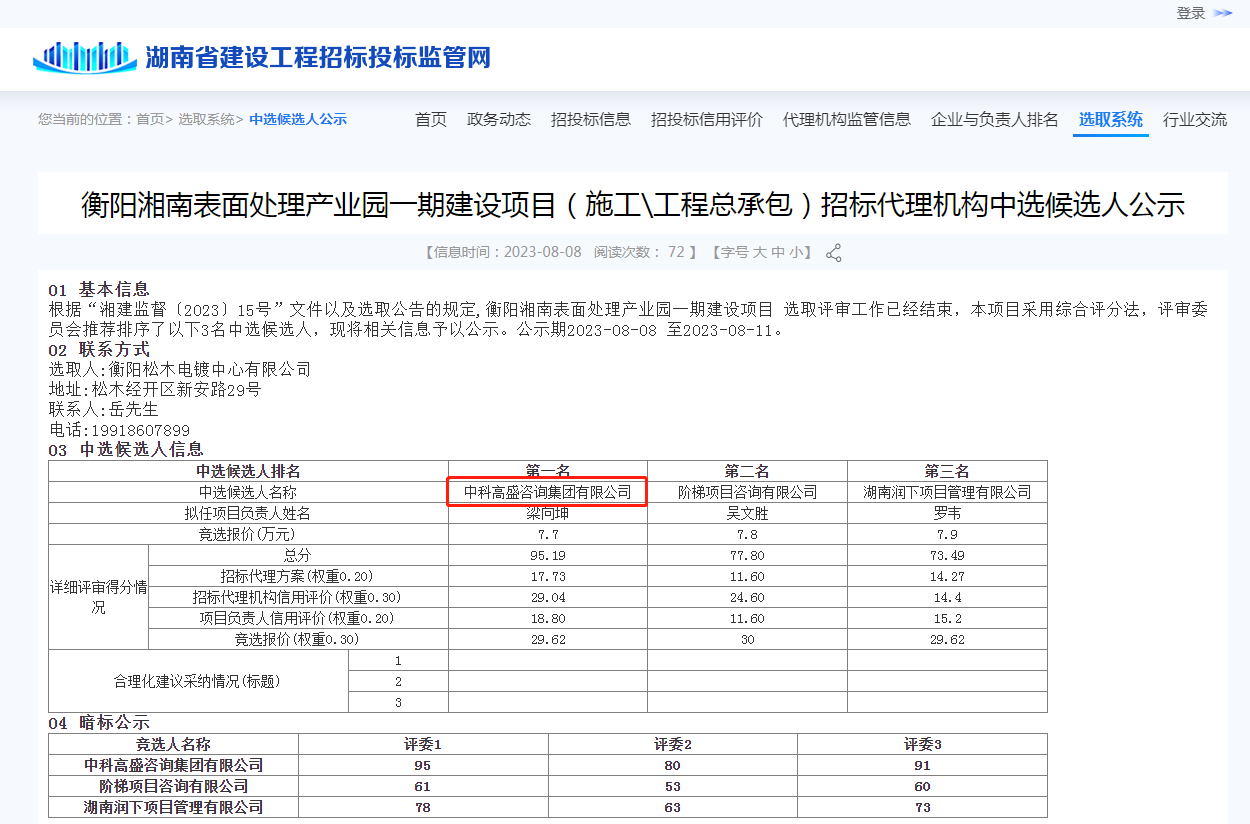Click the 总分 value 77.80
The image size is (1250, 824).
click(x=747, y=556)
